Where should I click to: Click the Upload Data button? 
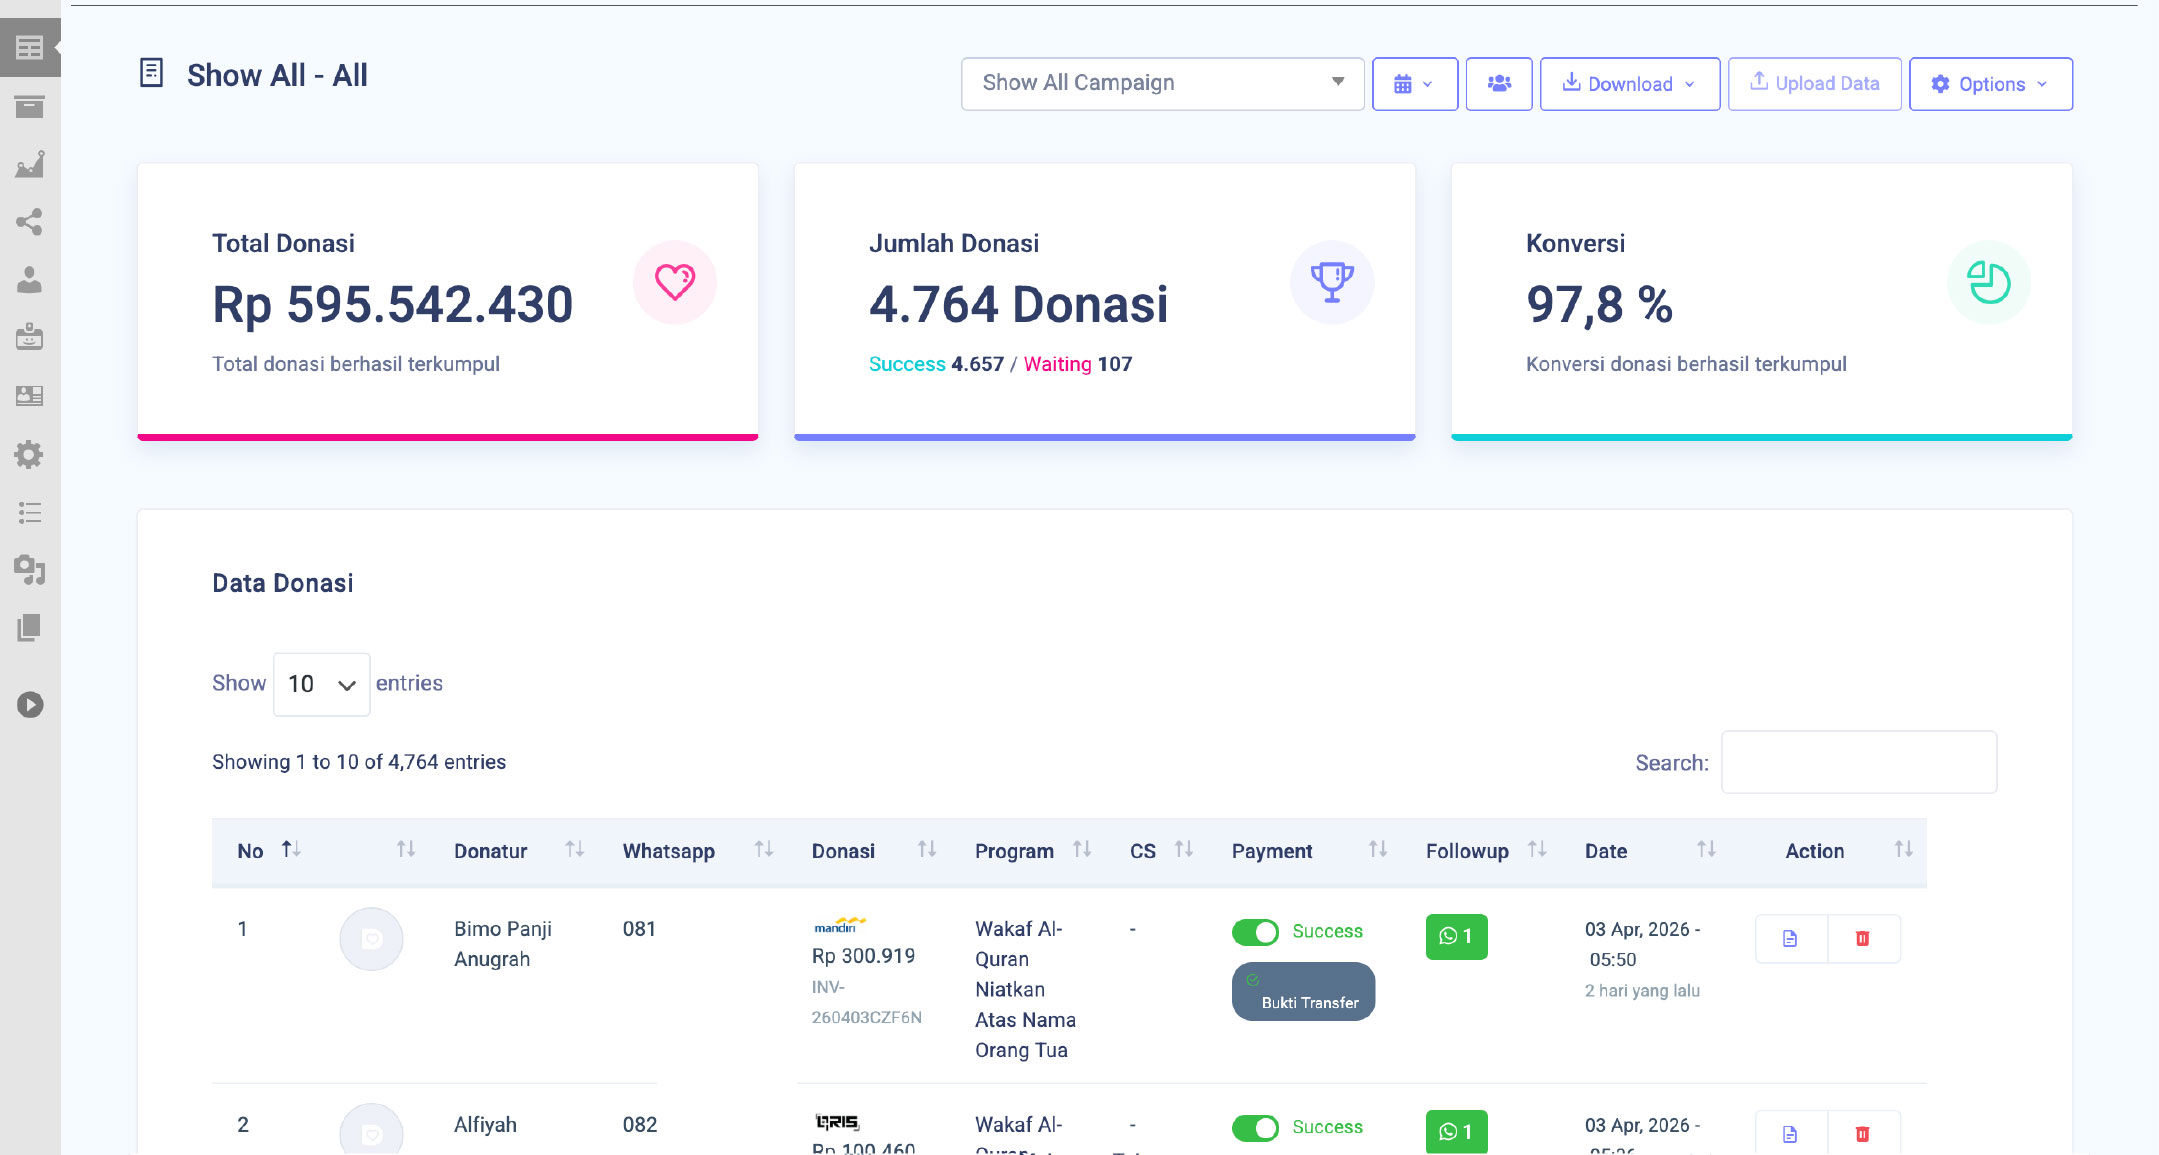point(1814,84)
